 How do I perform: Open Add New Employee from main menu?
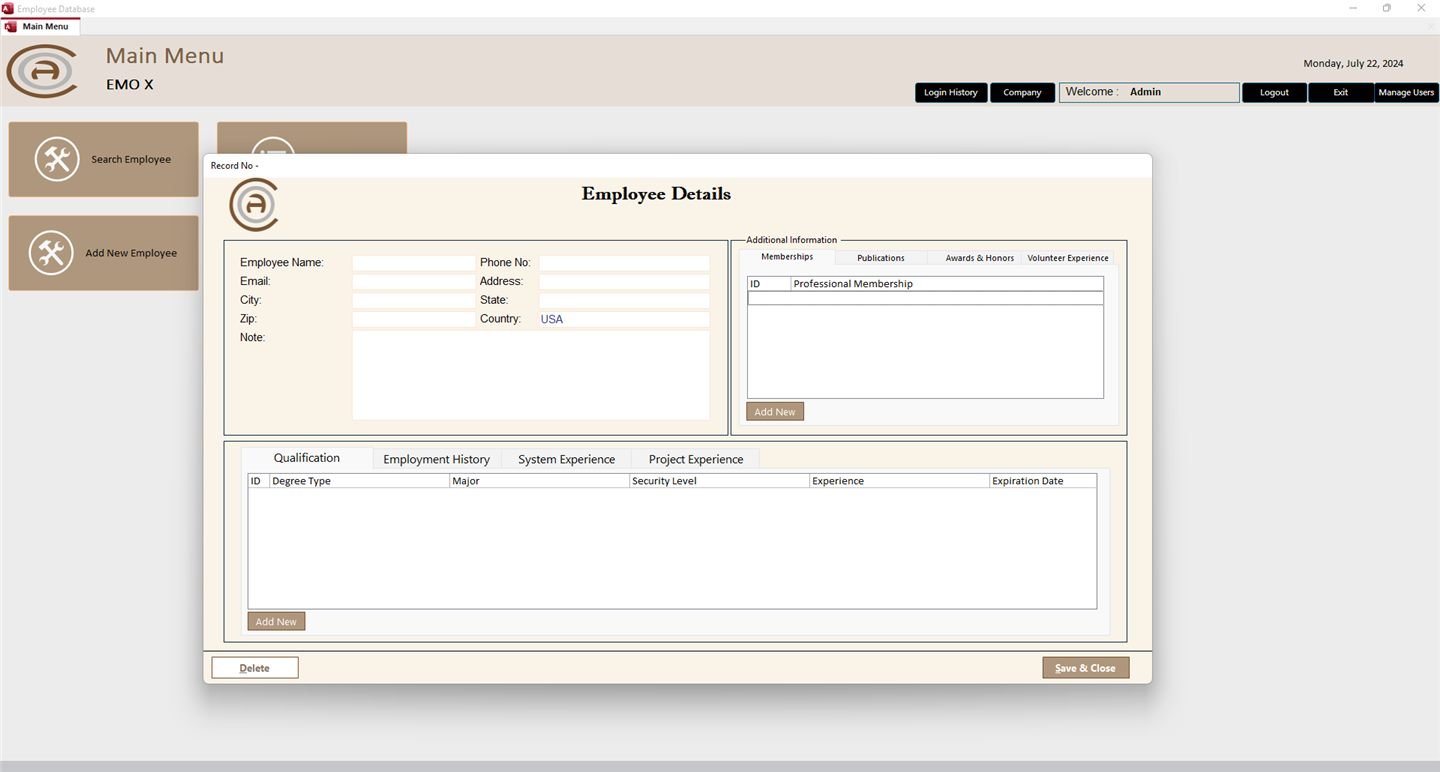[104, 253]
